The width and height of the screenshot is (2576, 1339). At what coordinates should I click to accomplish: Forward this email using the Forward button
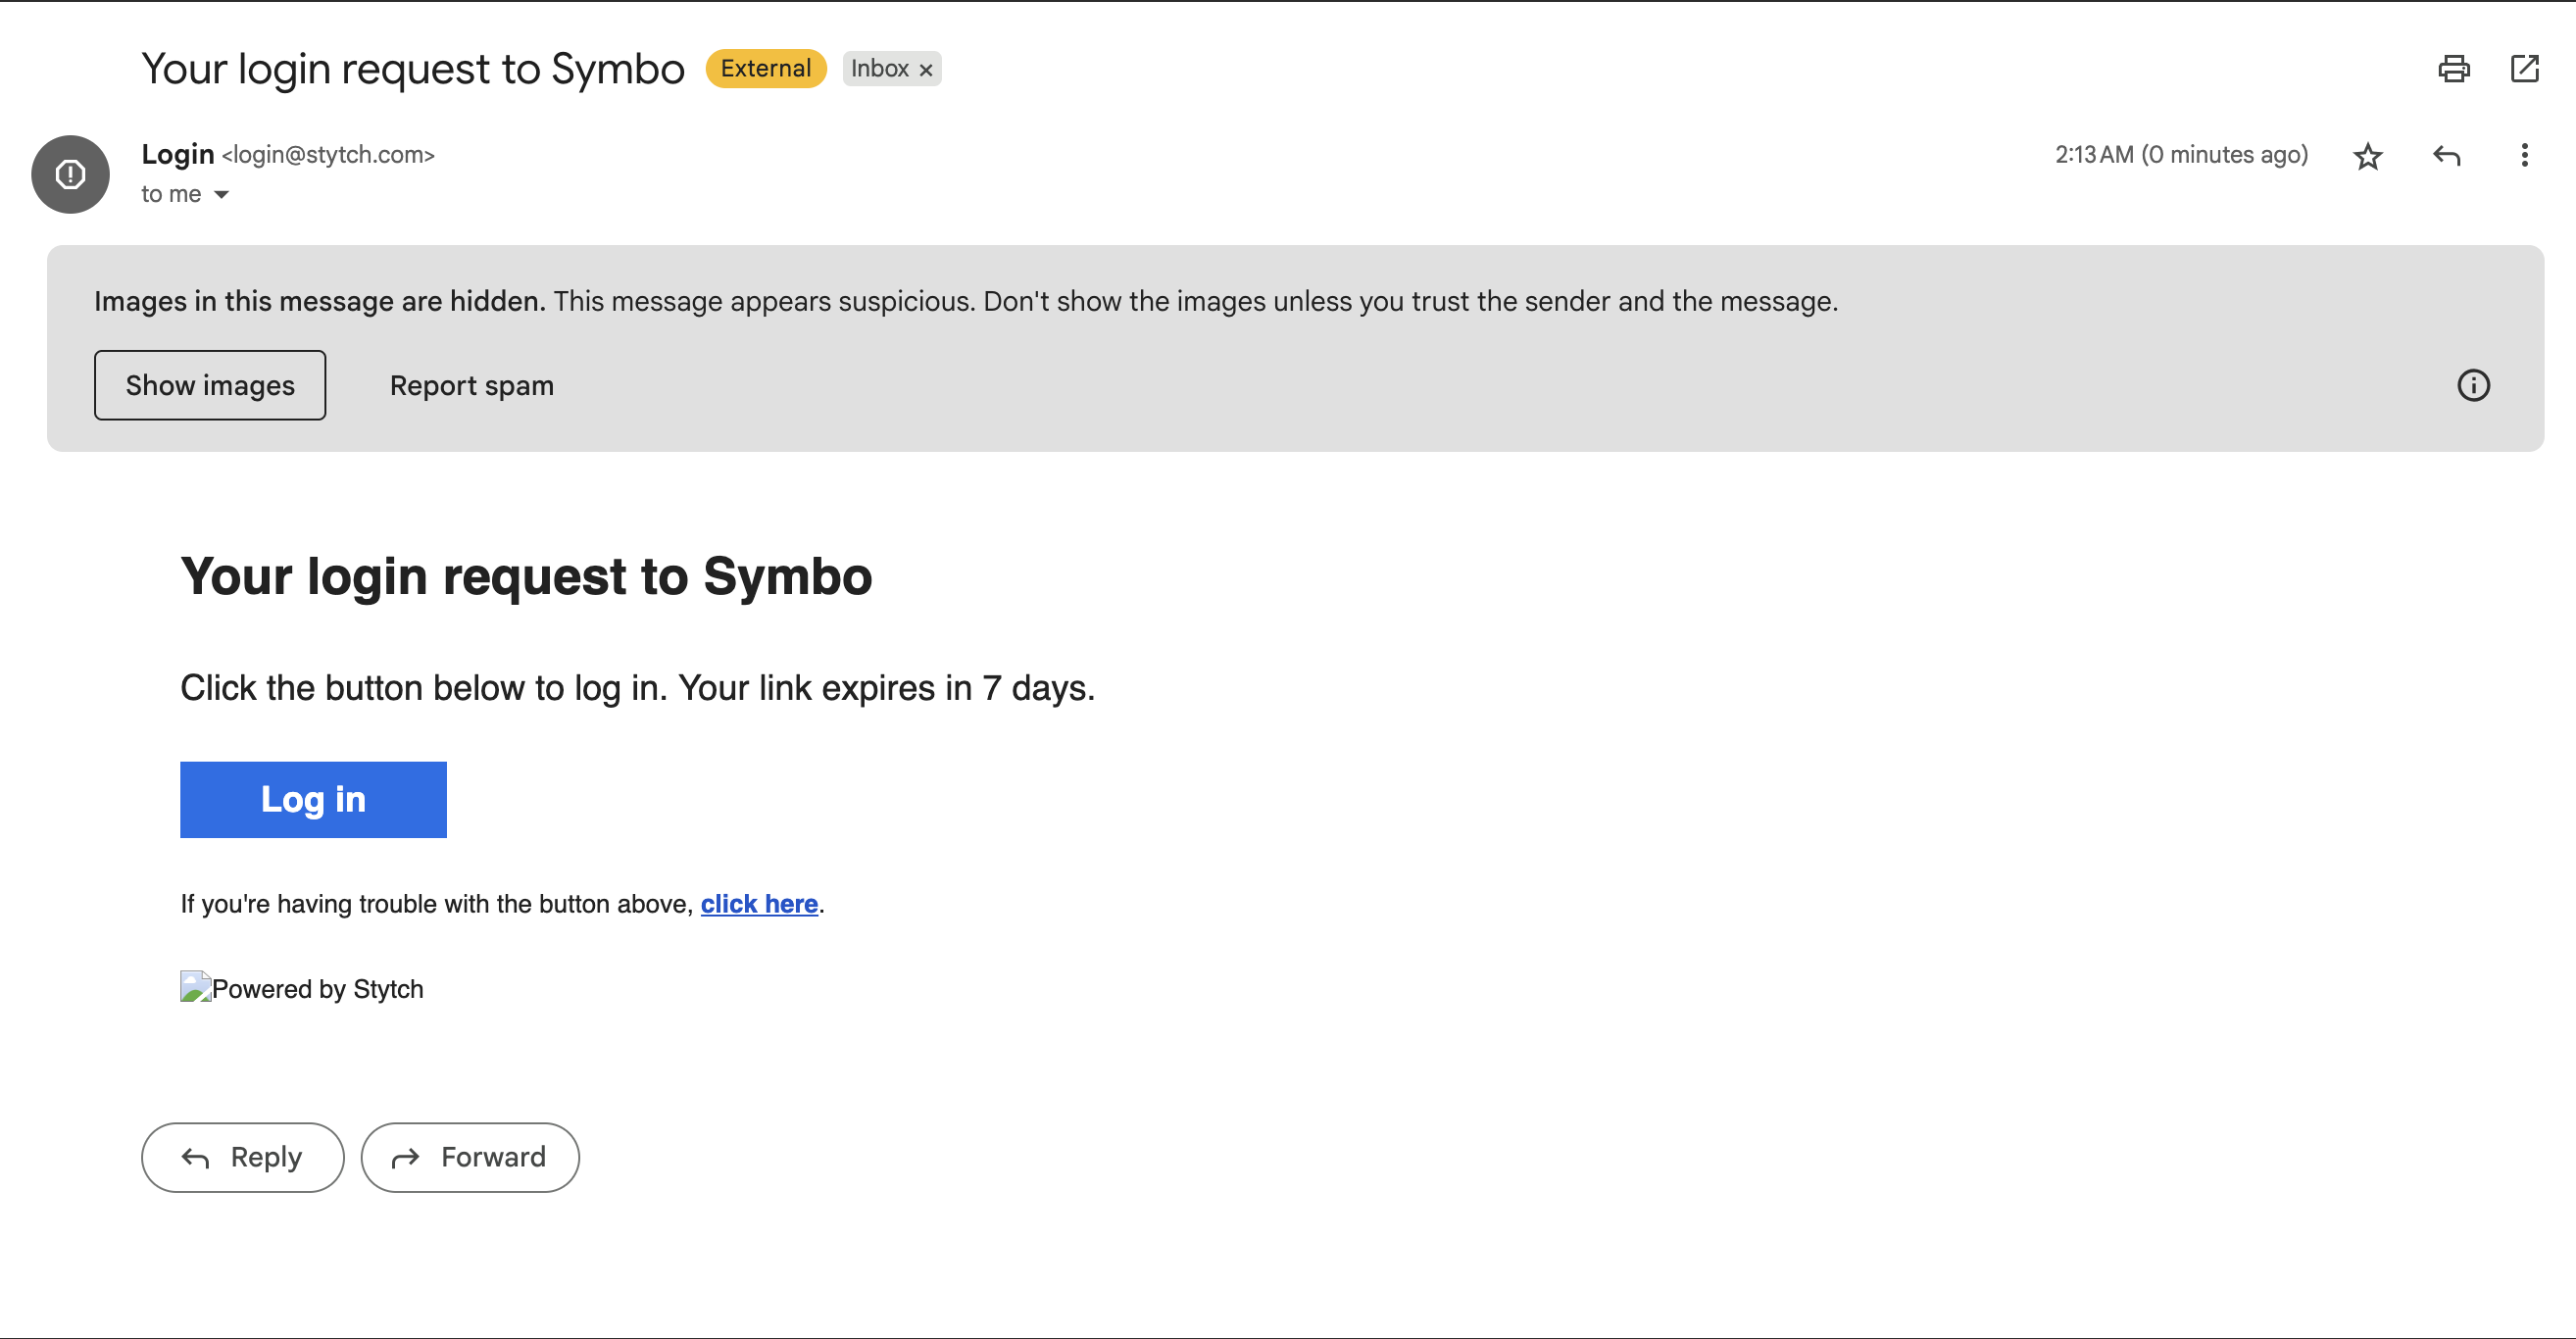coord(470,1157)
